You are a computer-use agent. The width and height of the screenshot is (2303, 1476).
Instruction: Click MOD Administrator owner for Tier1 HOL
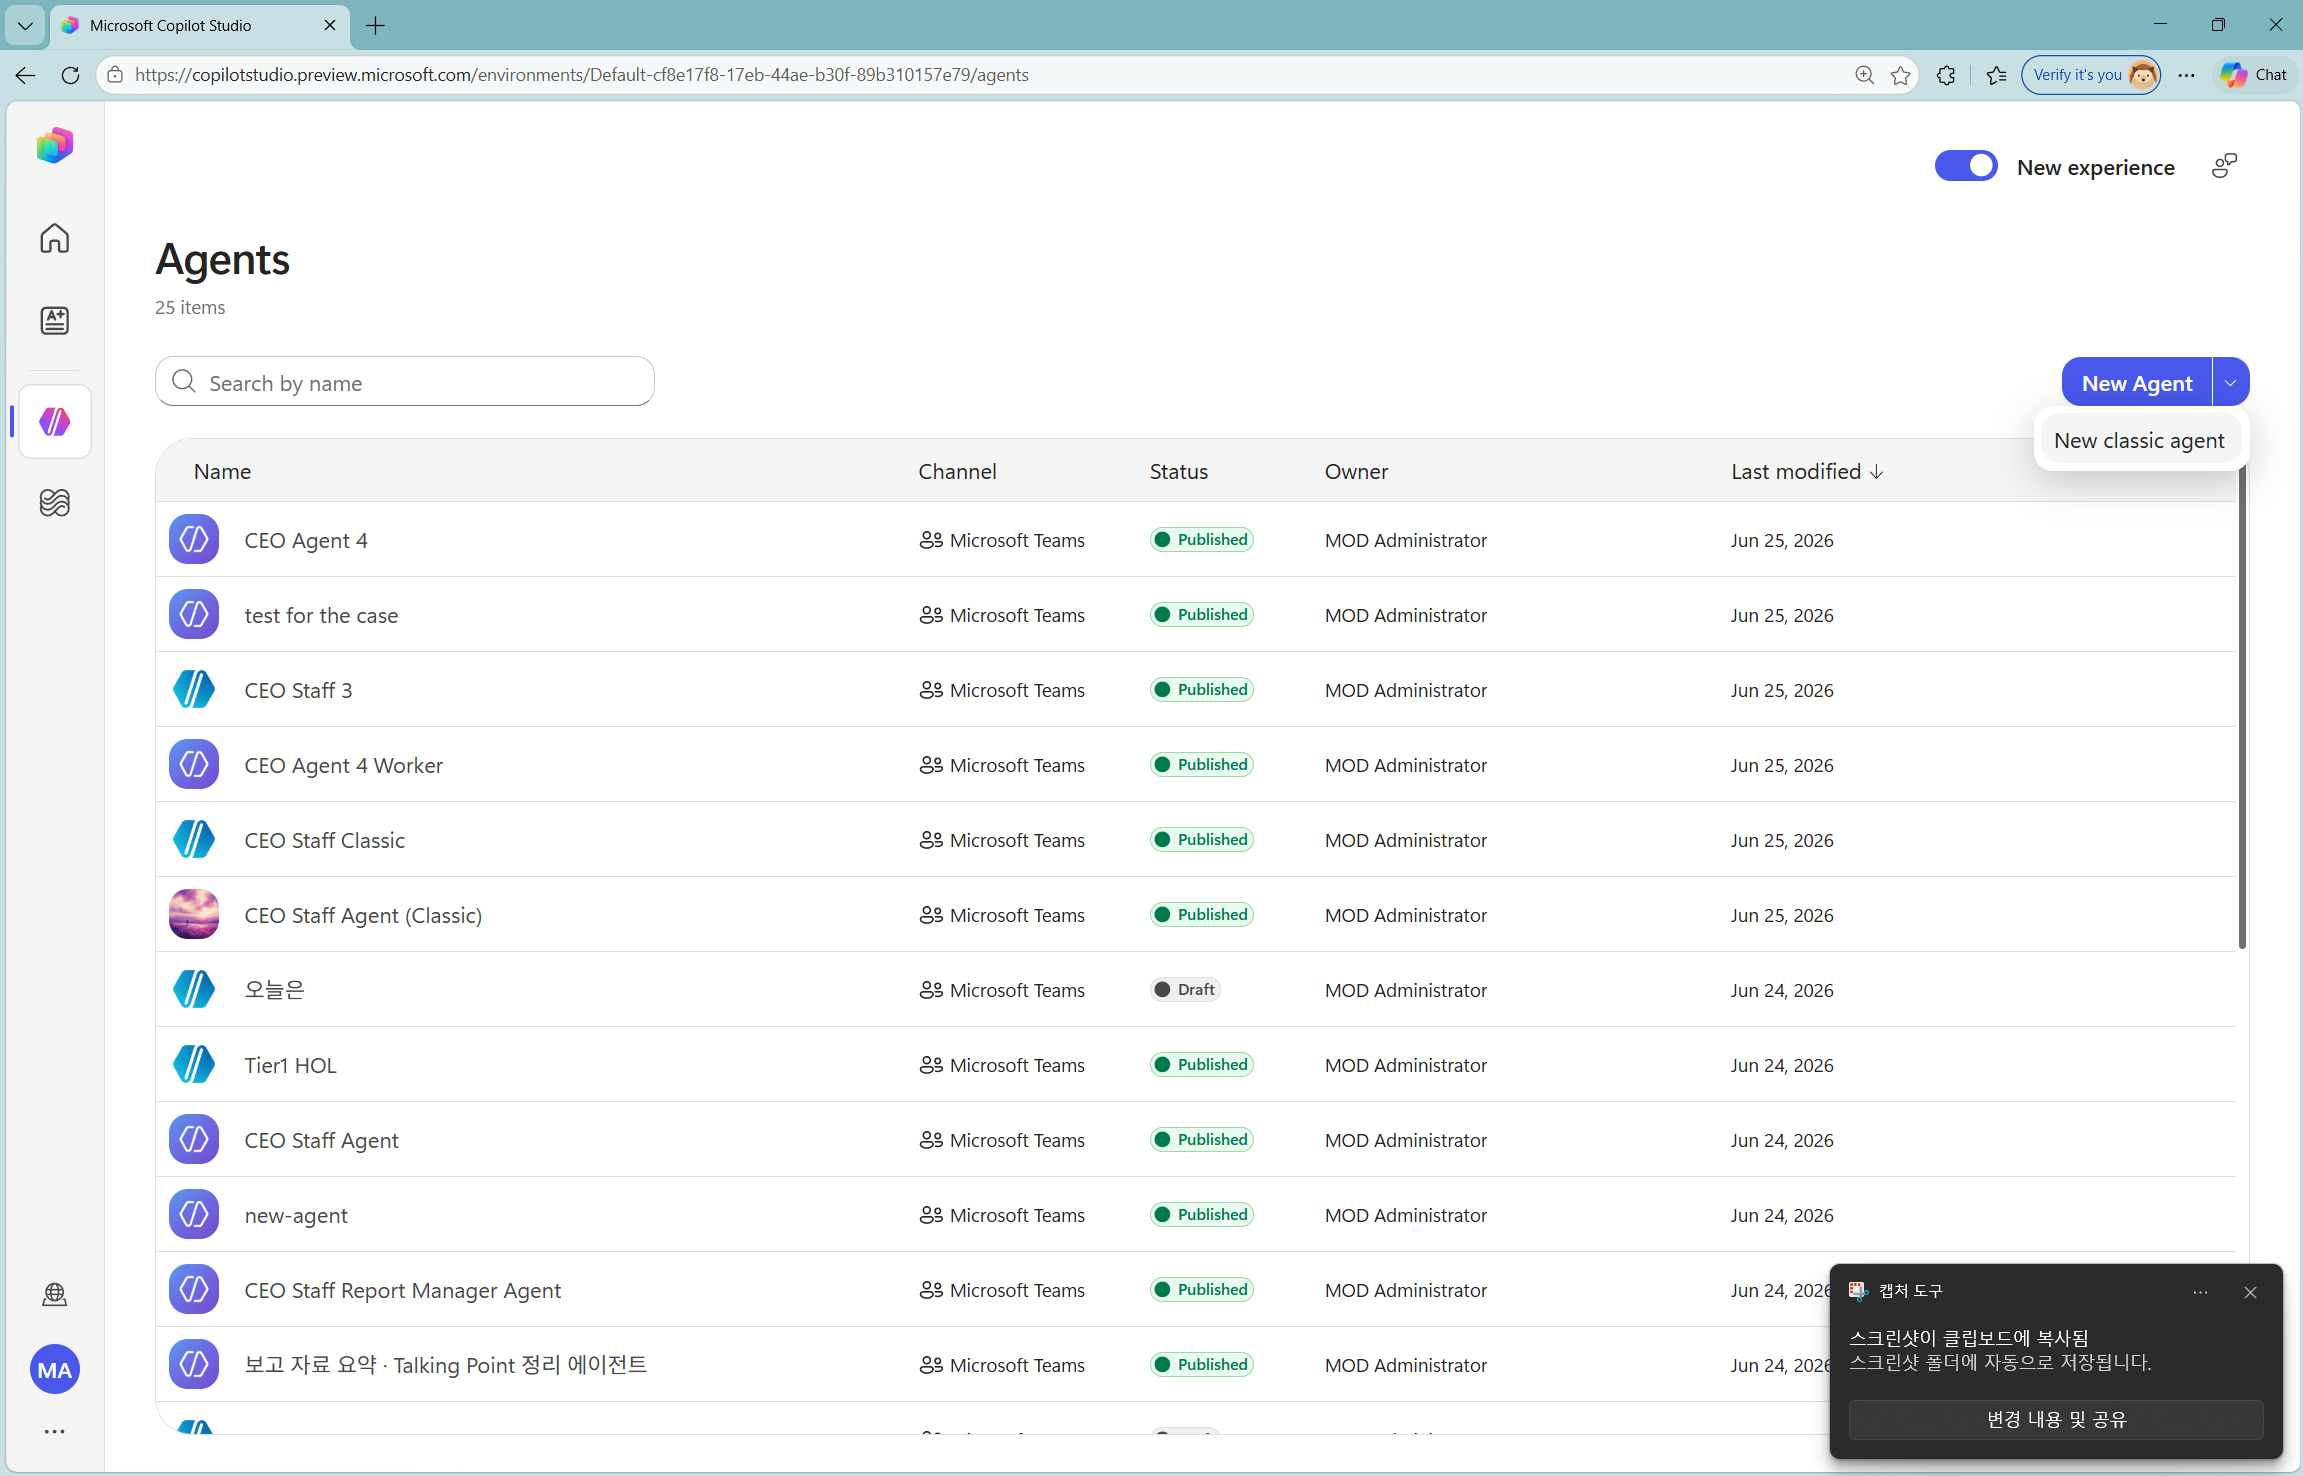tap(1406, 1065)
